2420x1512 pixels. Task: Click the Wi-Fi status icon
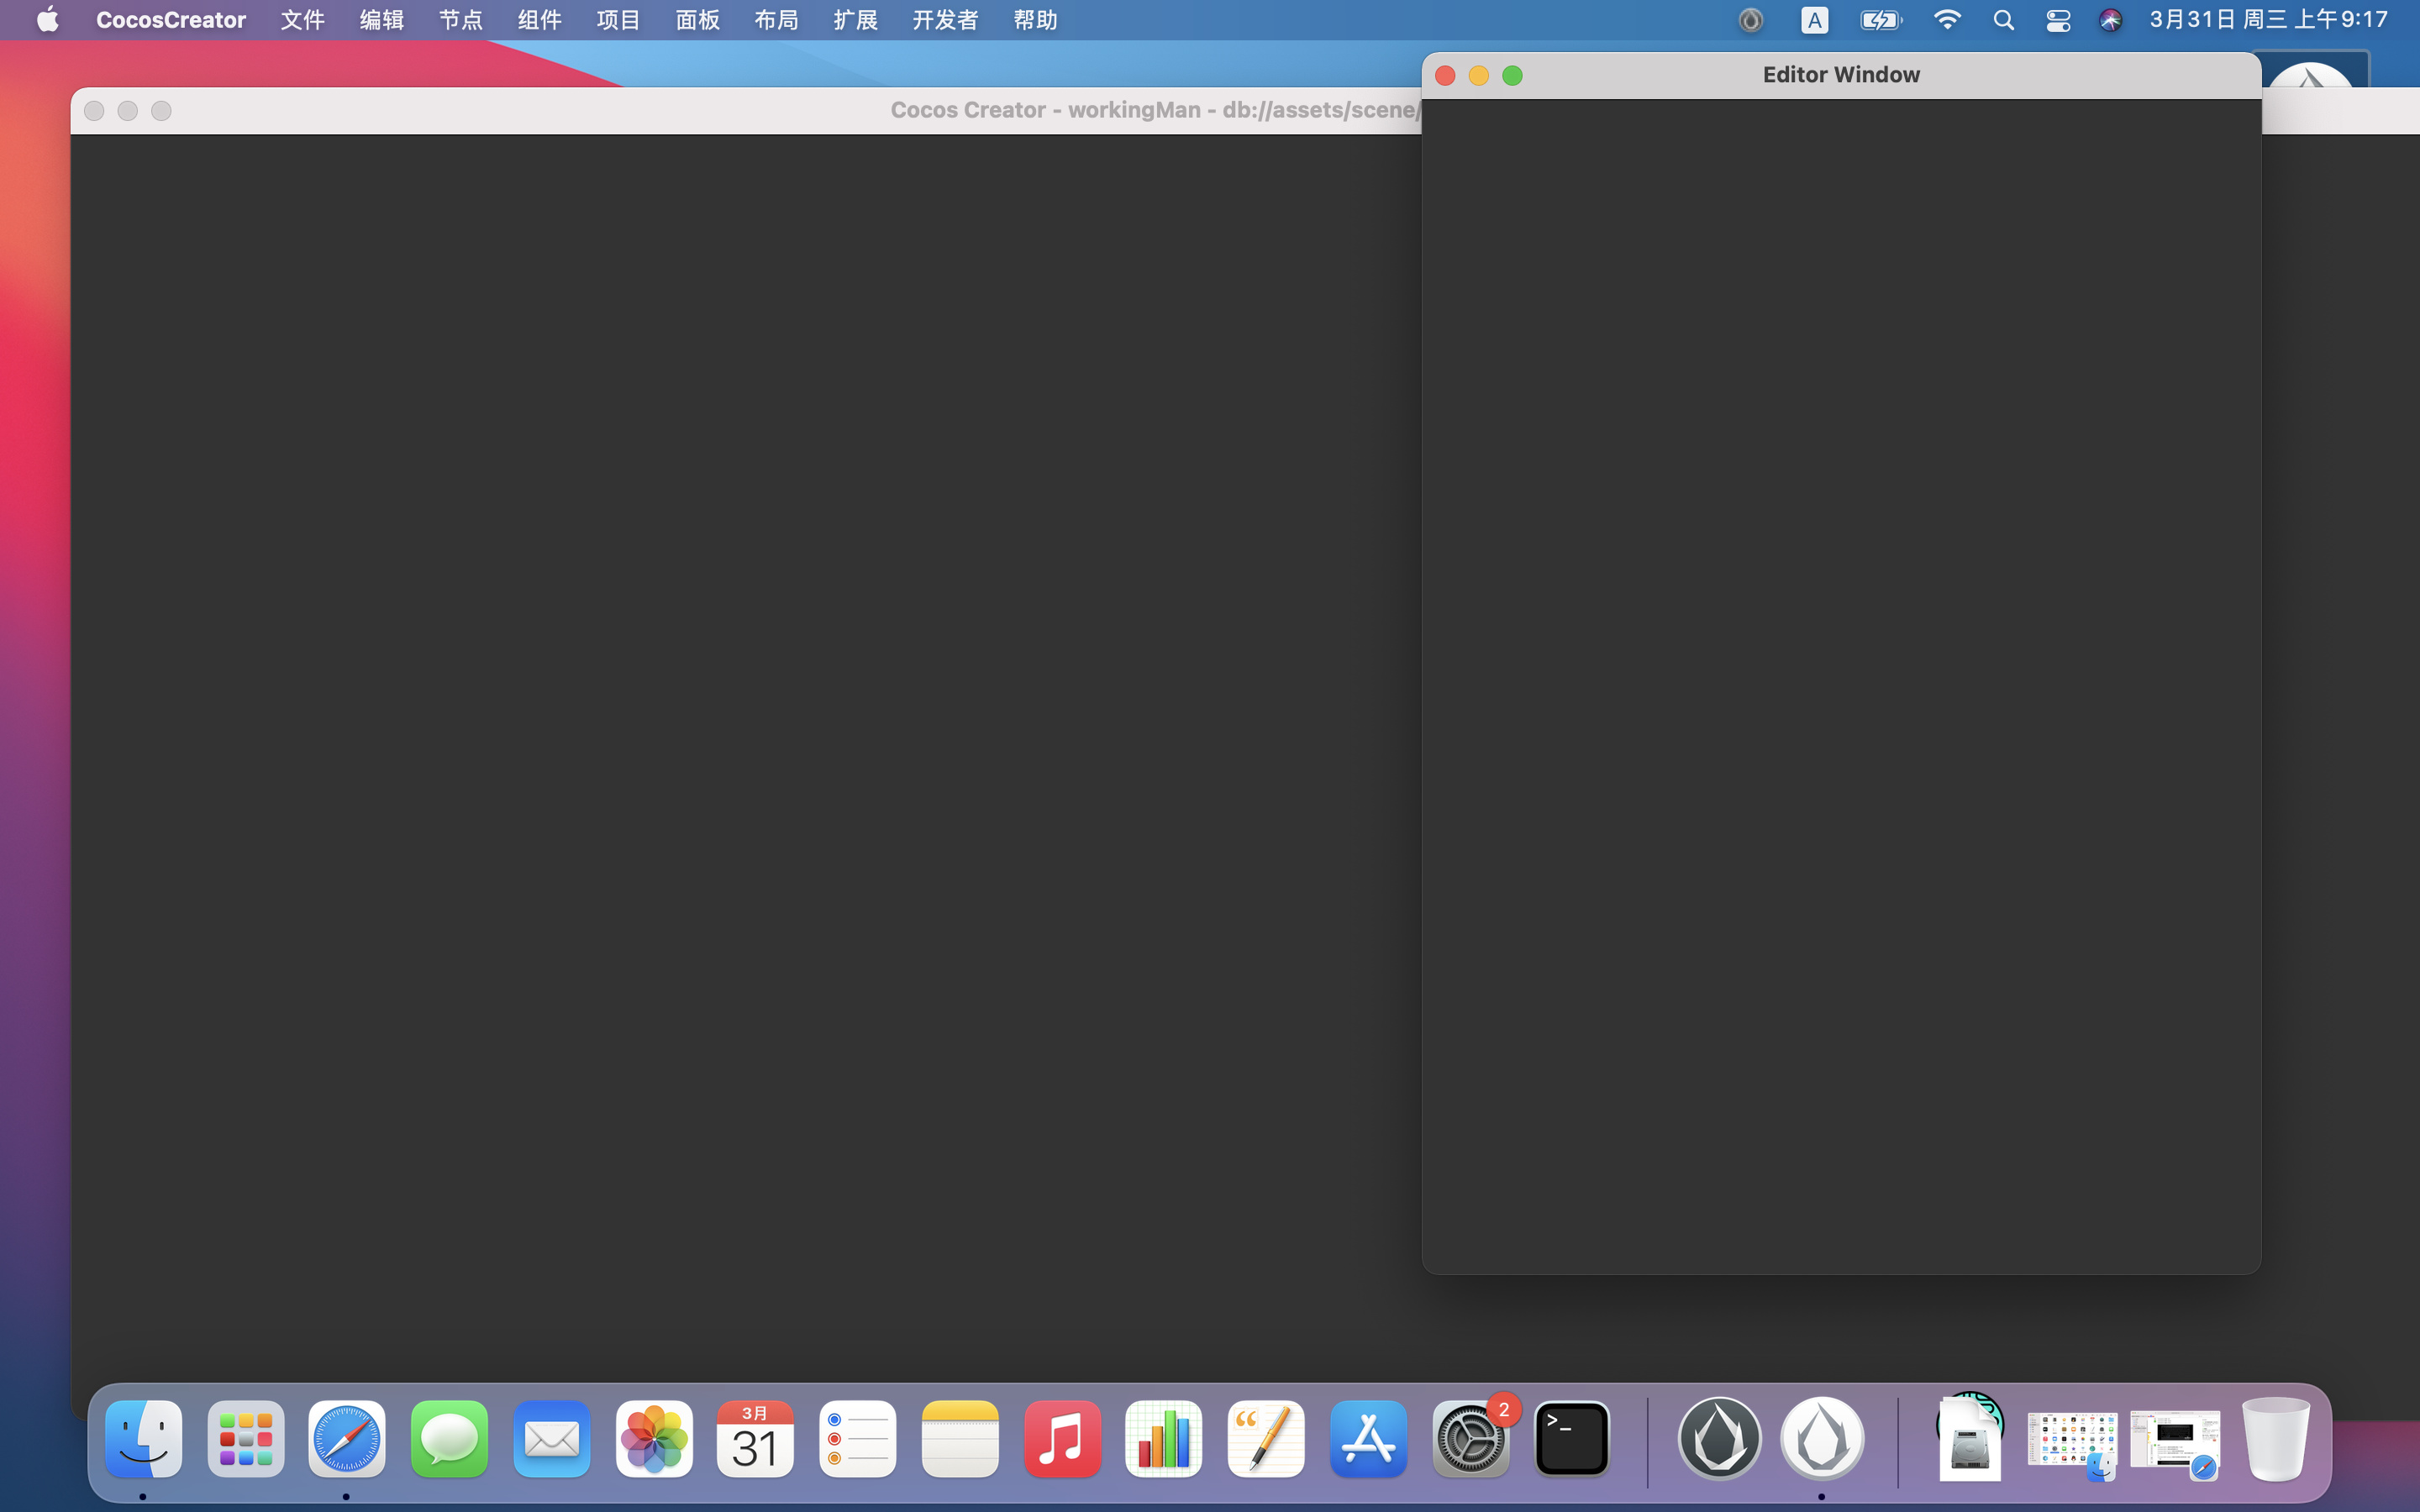[1946, 20]
